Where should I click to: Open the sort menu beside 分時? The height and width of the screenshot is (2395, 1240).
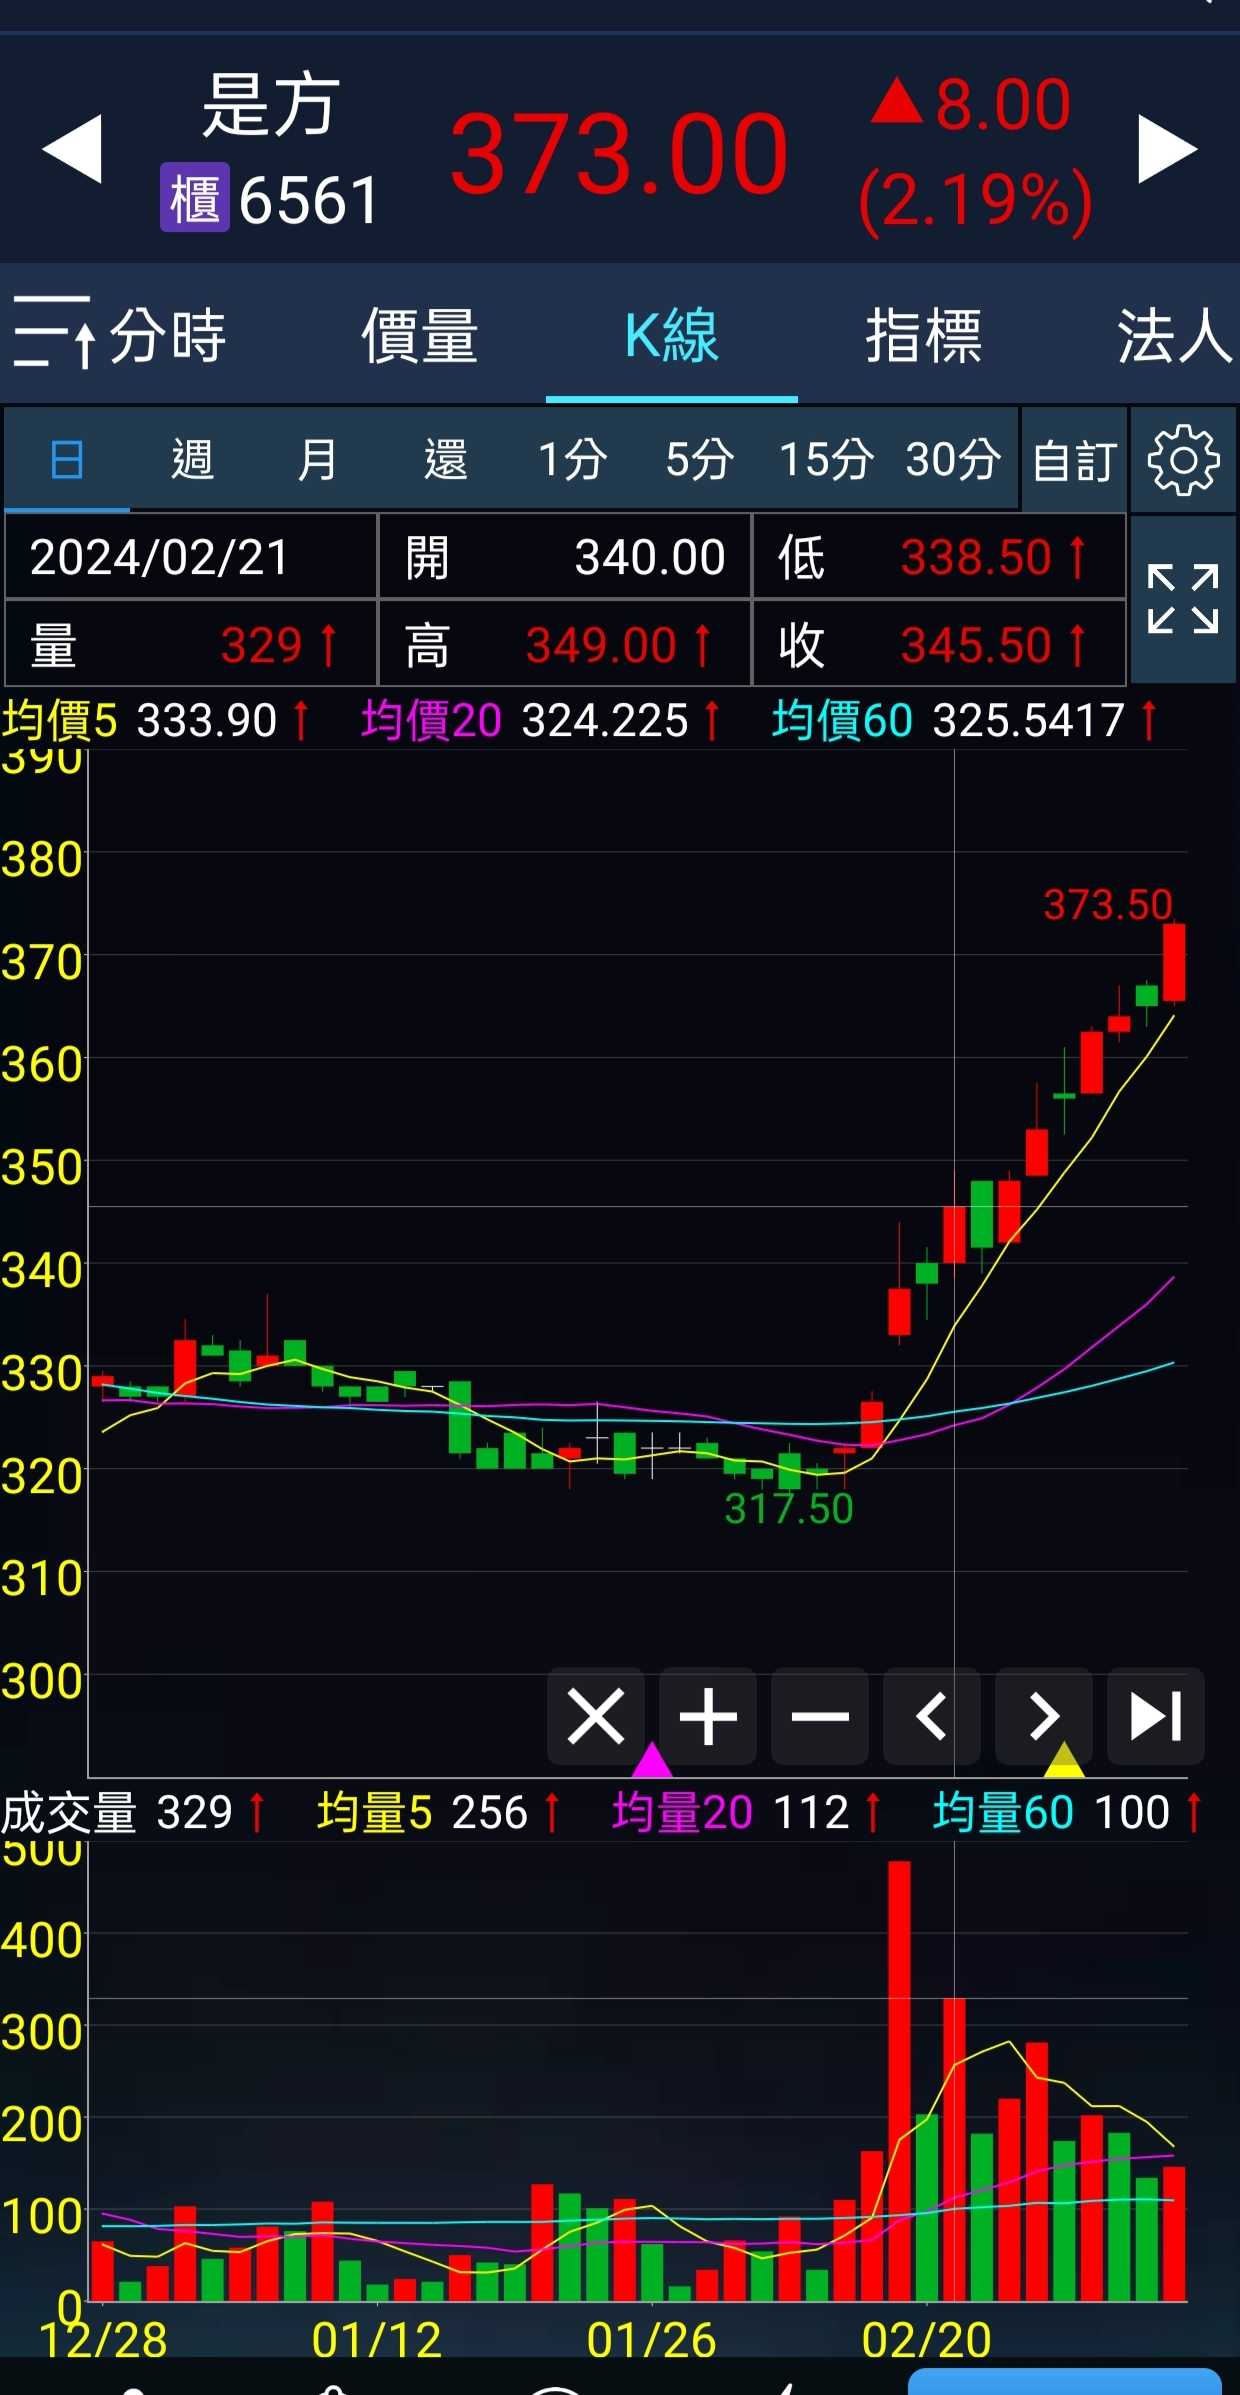click(x=54, y=333)
